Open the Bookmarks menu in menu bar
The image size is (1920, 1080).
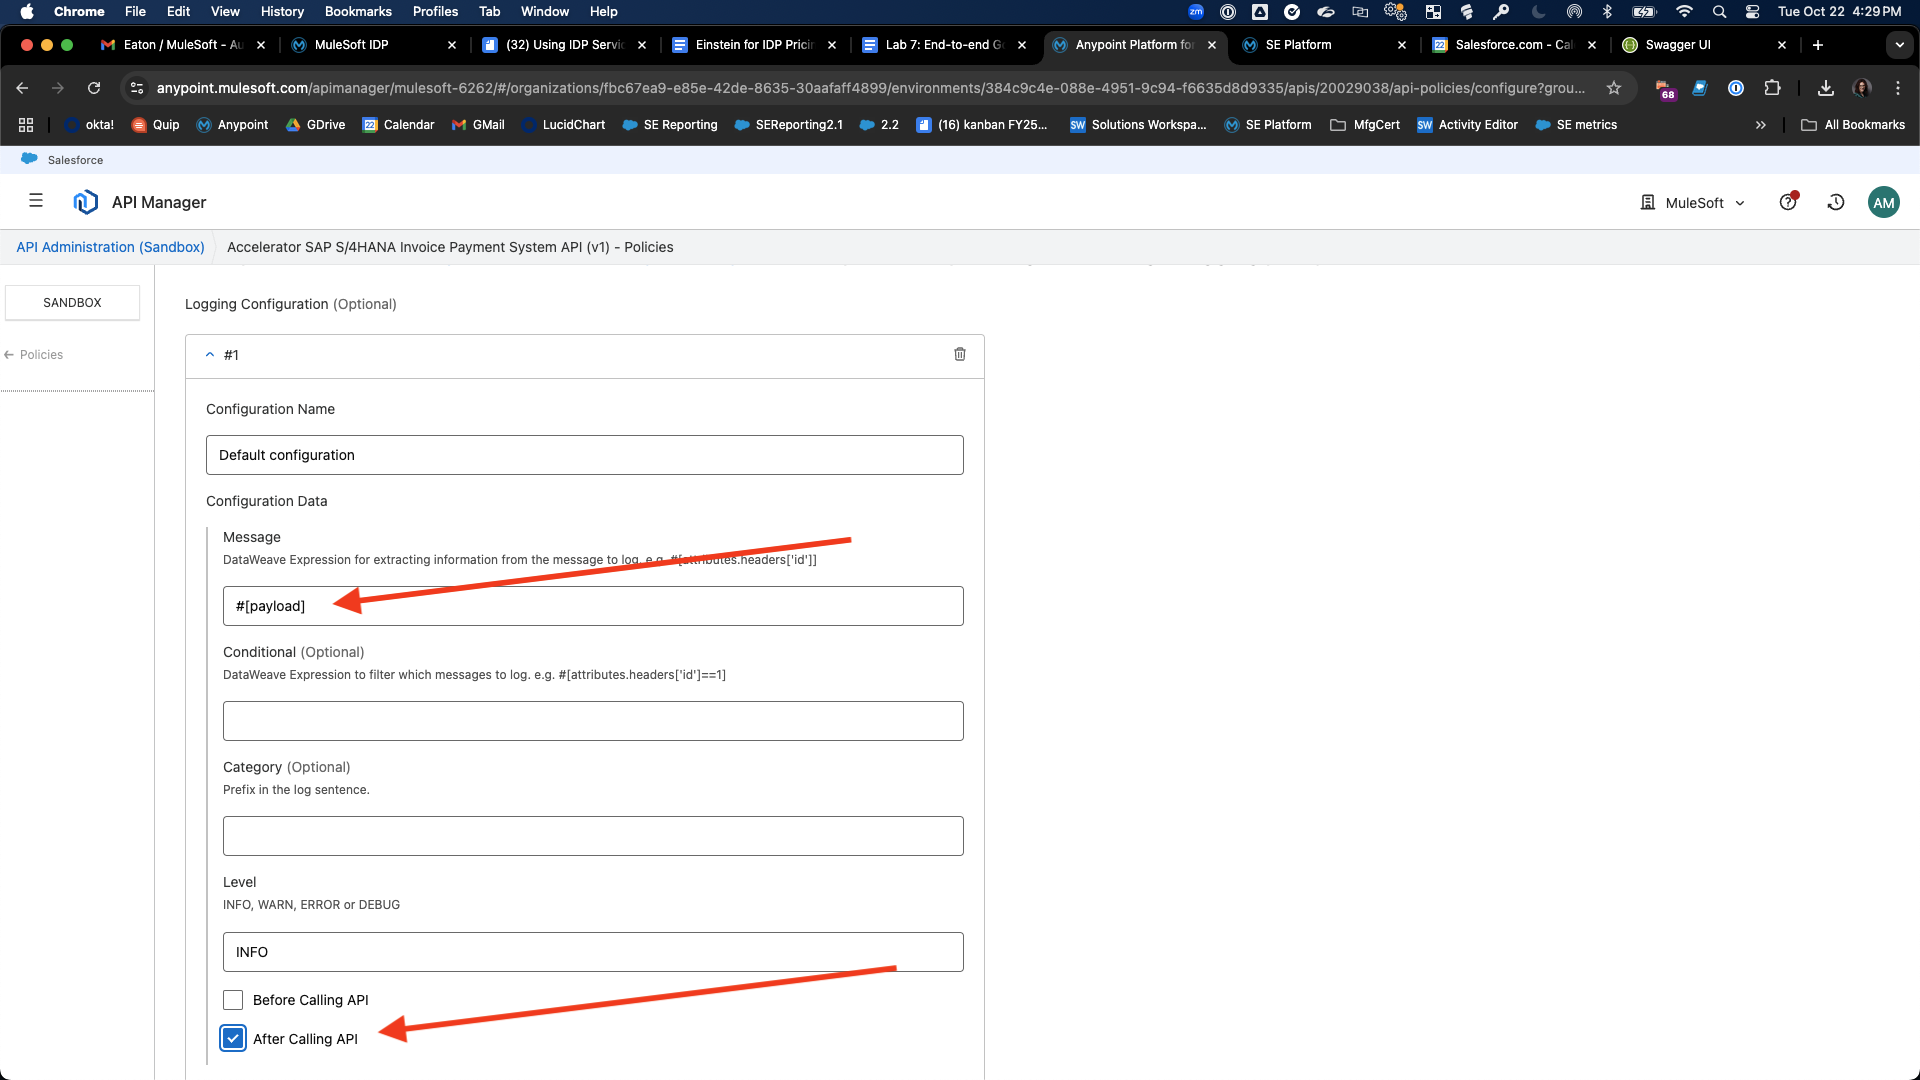[358, 11]
